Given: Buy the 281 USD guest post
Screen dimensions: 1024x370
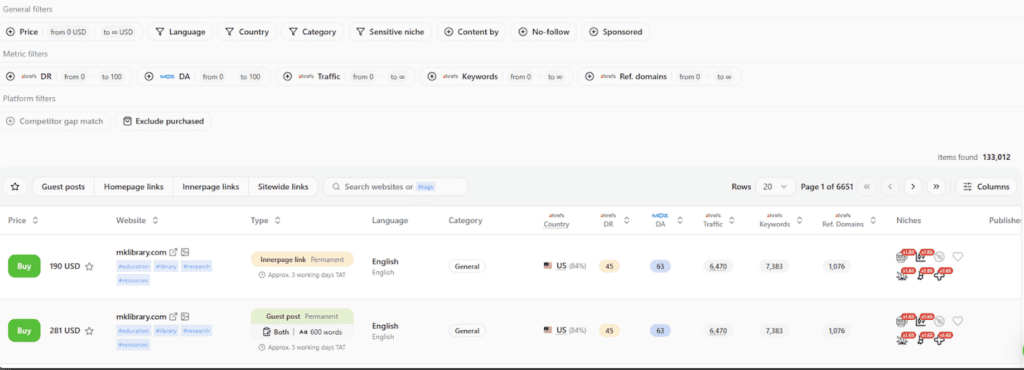Looking at the screenshot, I should 24,330.
